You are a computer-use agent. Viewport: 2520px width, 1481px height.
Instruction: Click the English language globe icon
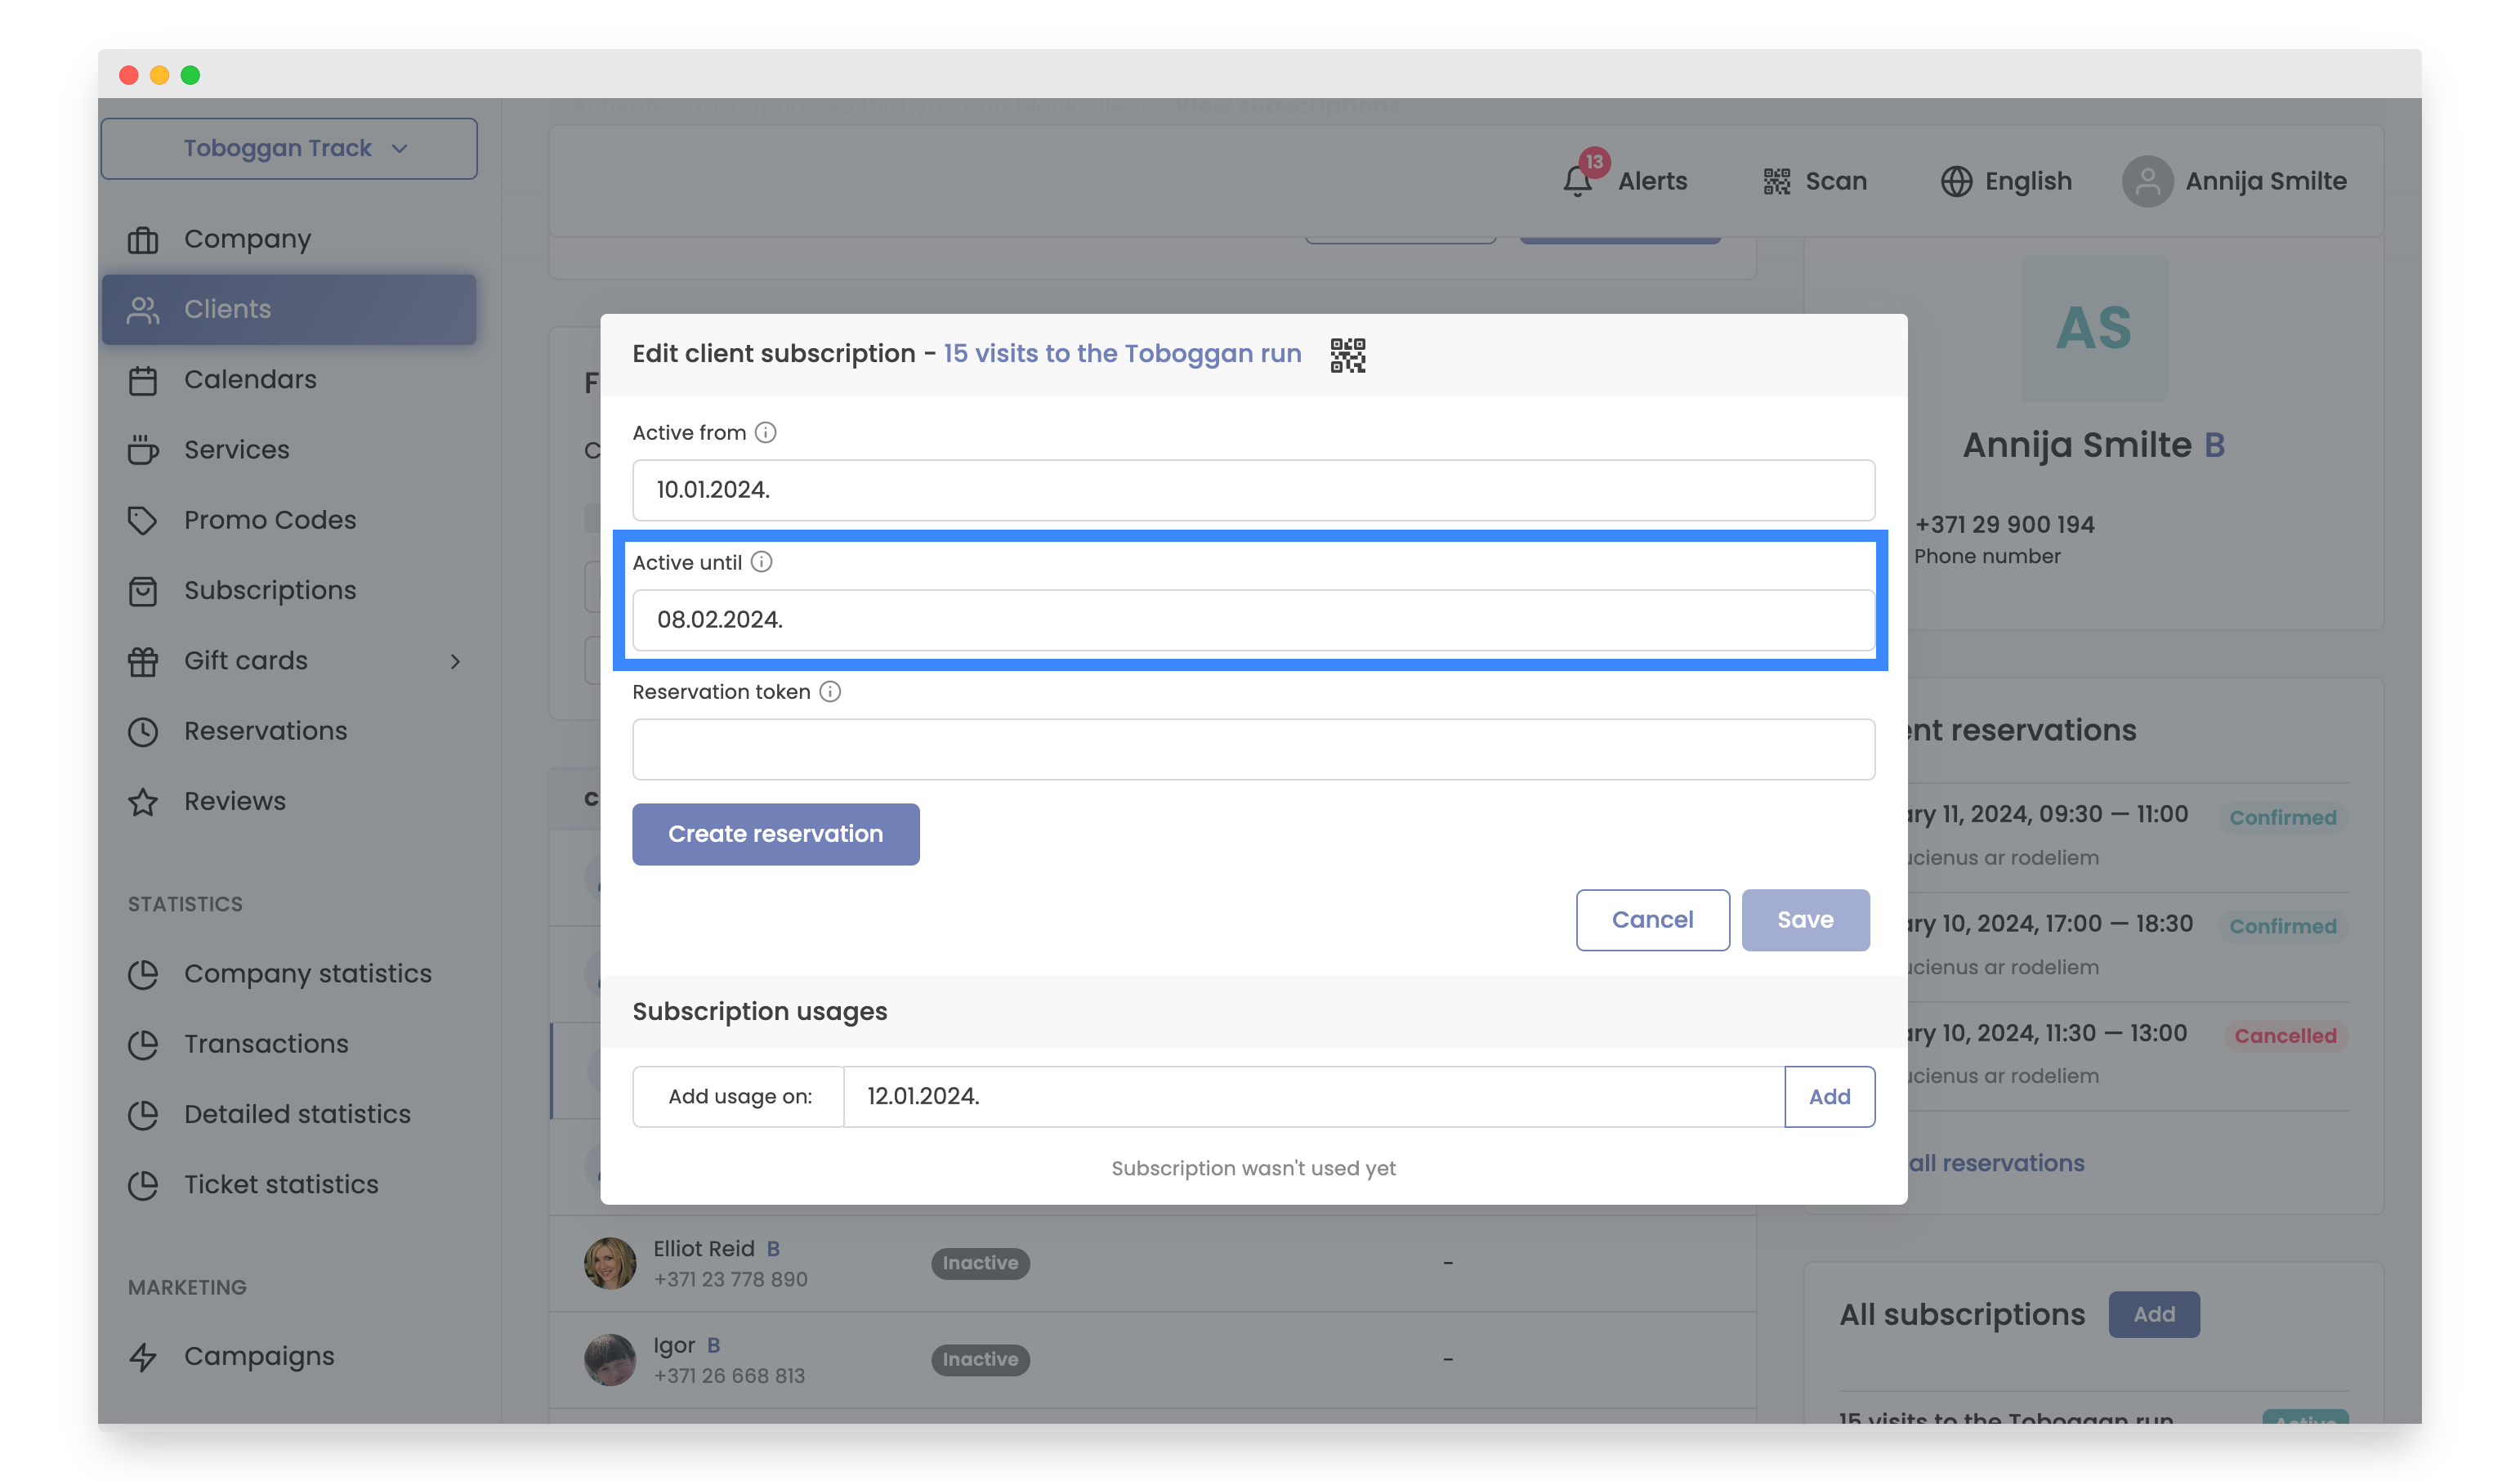click(1956, 181)
